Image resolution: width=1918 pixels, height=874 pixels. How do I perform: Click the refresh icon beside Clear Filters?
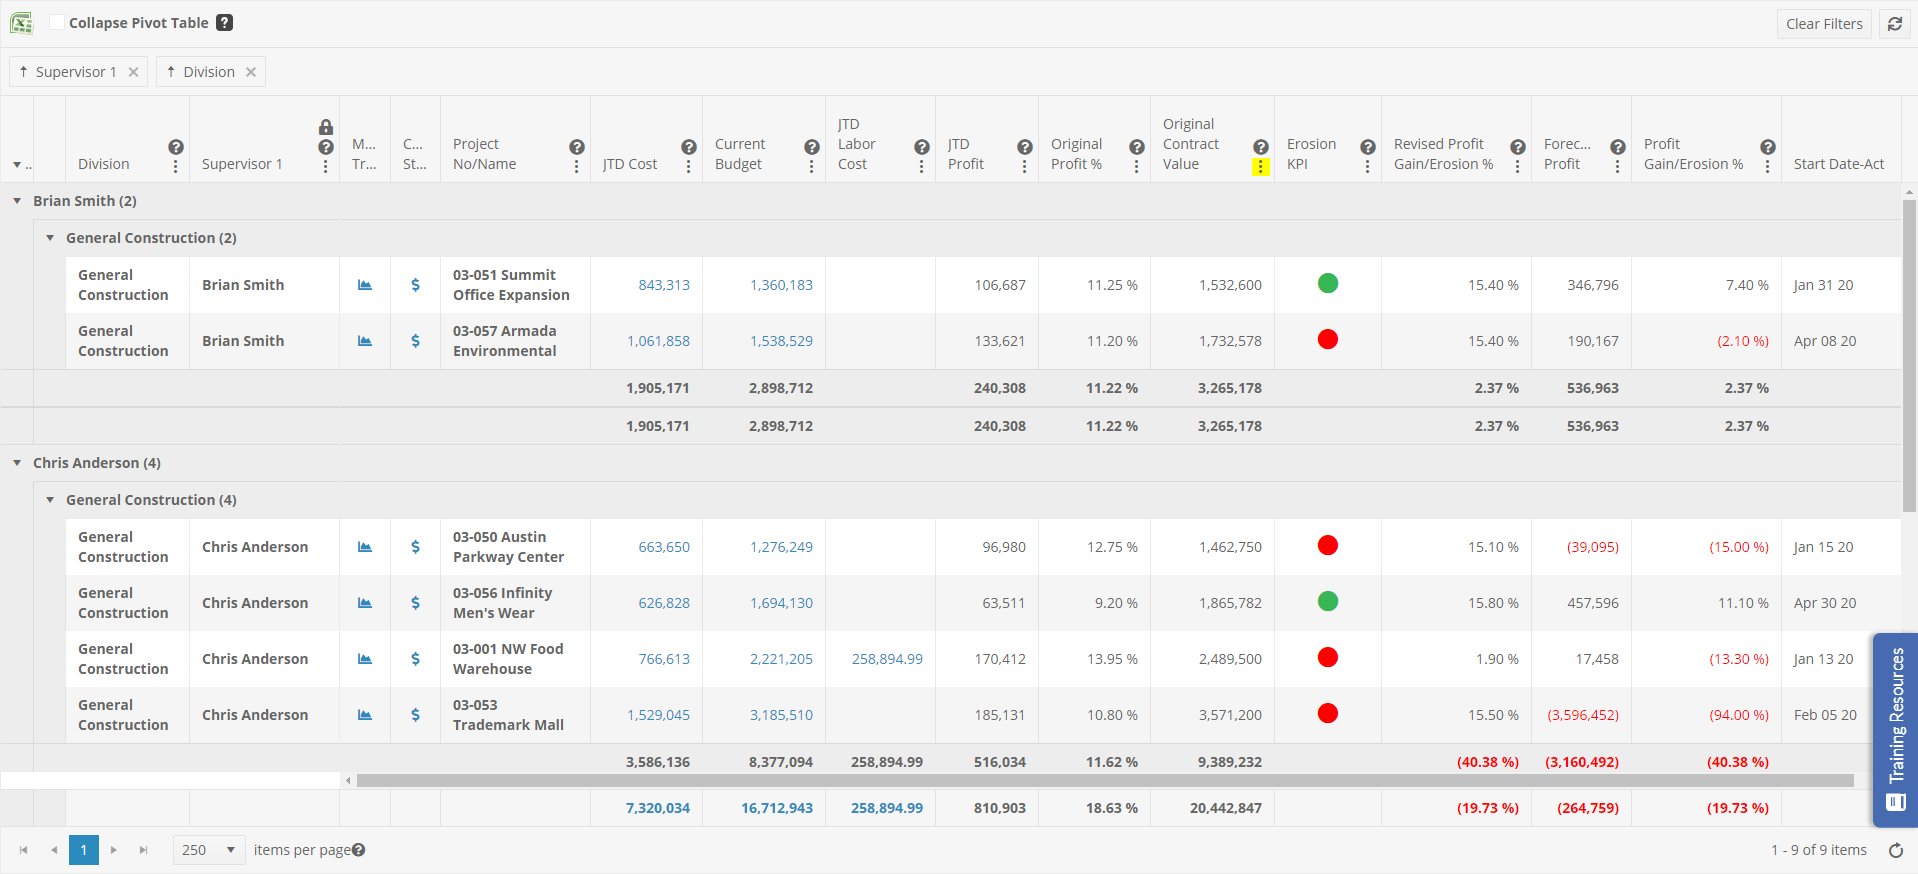(1895, 24)
